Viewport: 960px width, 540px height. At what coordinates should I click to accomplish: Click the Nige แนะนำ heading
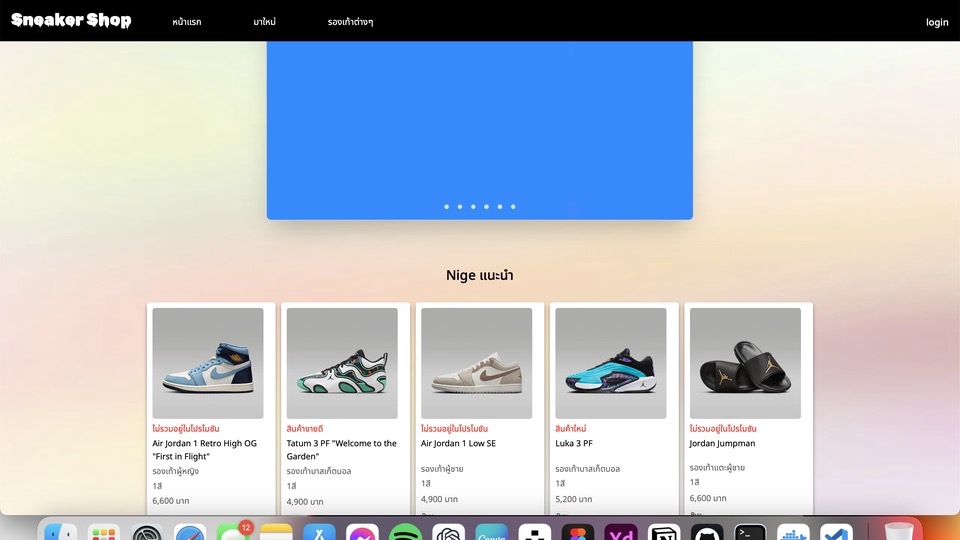tap(479, 276)
